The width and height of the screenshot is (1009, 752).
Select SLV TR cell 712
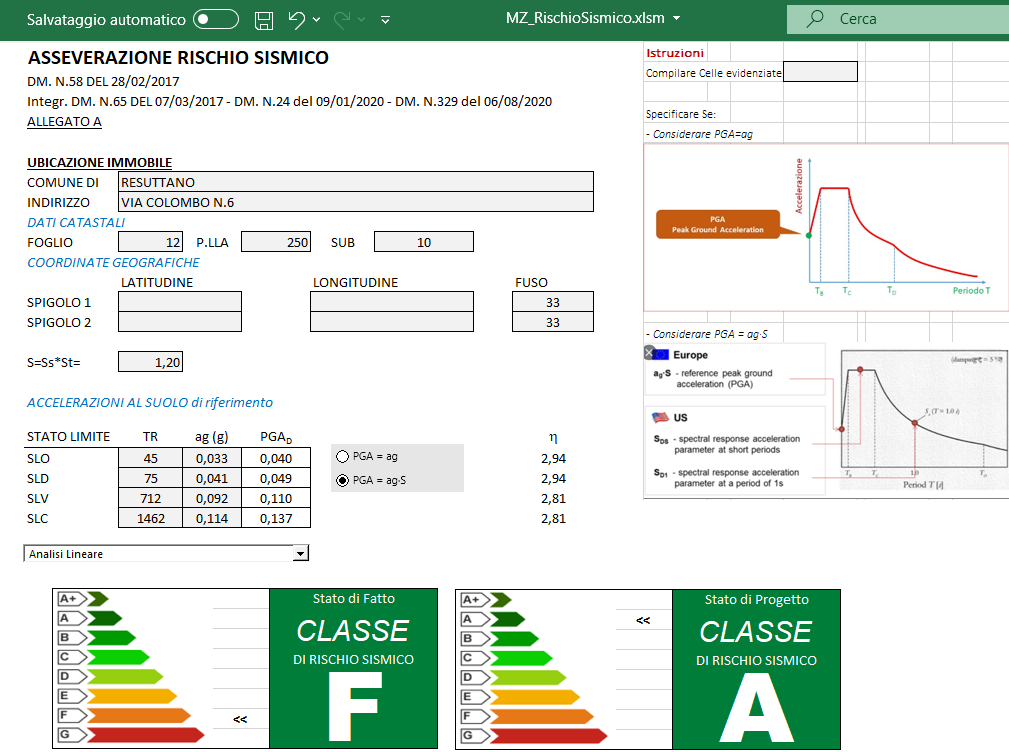151,498
